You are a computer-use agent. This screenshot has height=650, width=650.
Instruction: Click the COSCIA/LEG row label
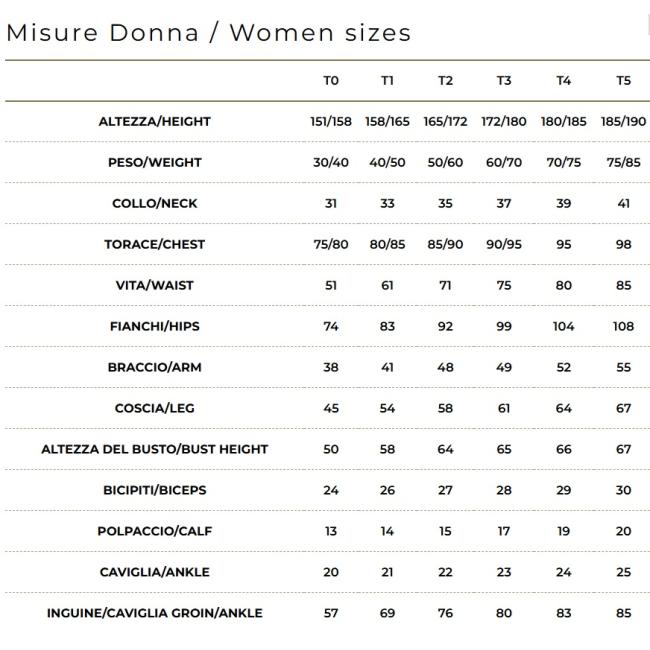(x=155, y=408)
